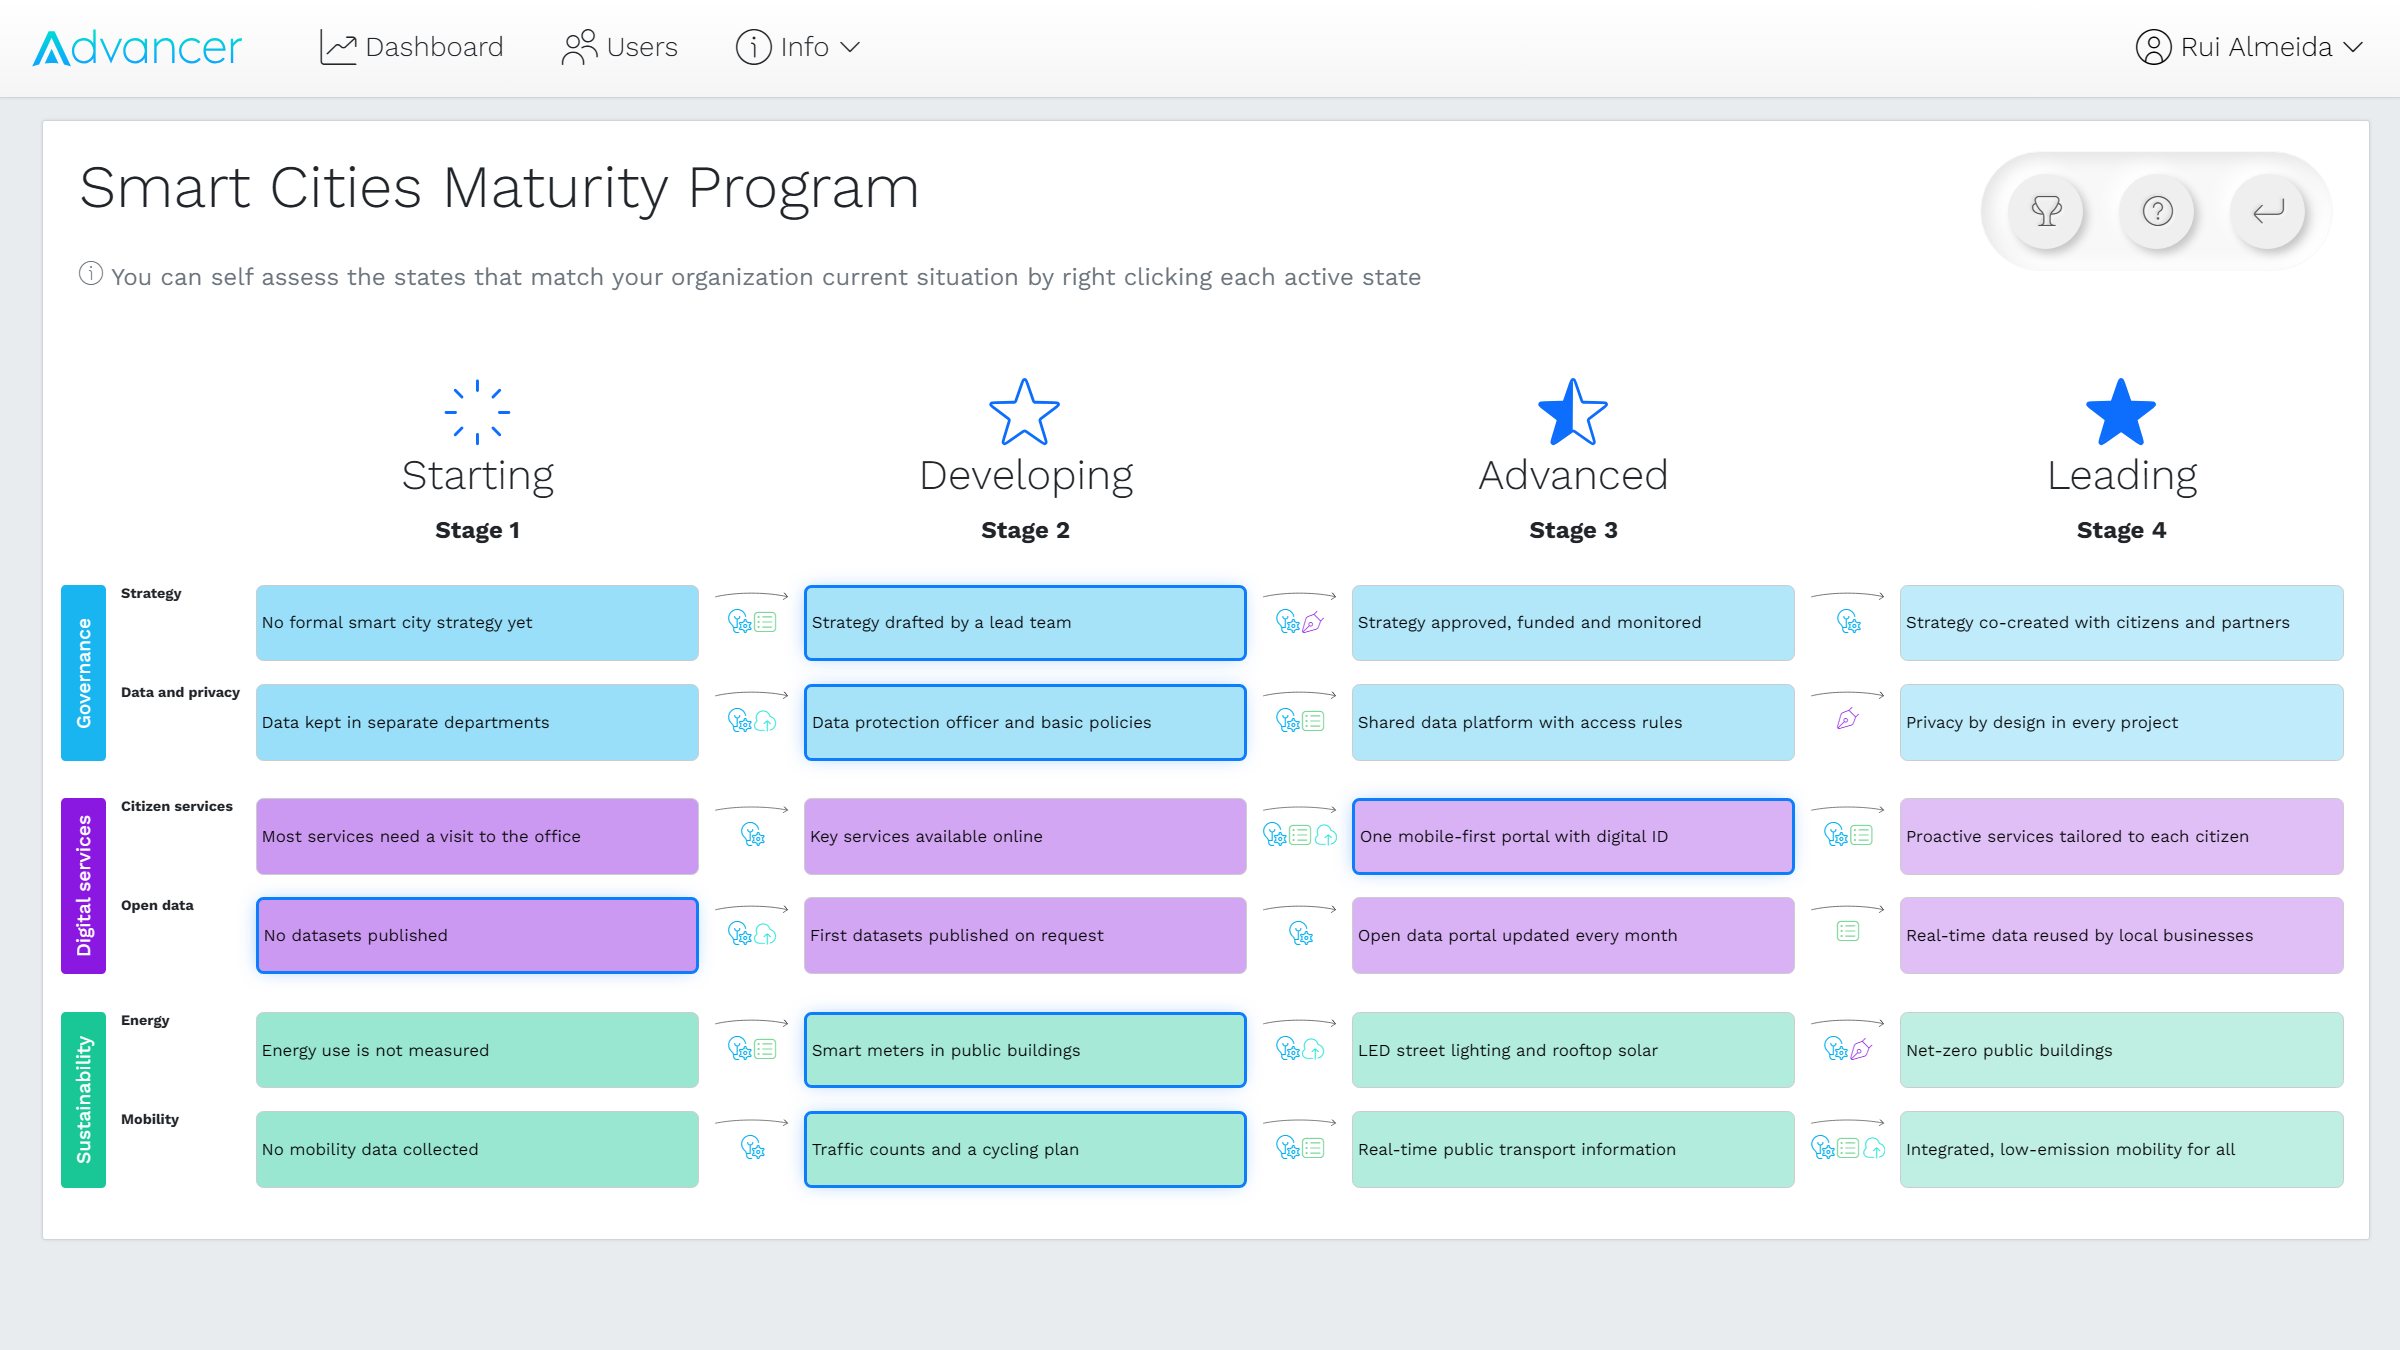Click pen nib icon before 'Privacy by design in every project'

1847,719
